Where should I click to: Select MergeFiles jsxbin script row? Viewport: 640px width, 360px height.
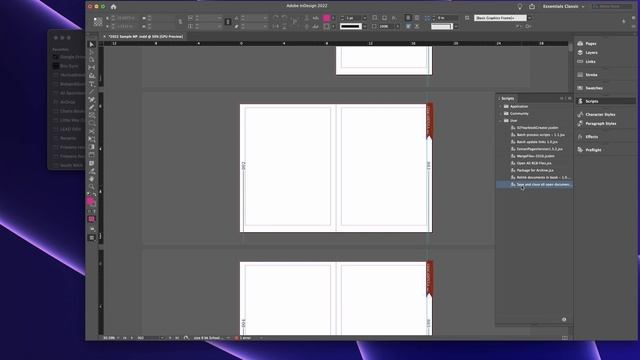click(535, 156)
